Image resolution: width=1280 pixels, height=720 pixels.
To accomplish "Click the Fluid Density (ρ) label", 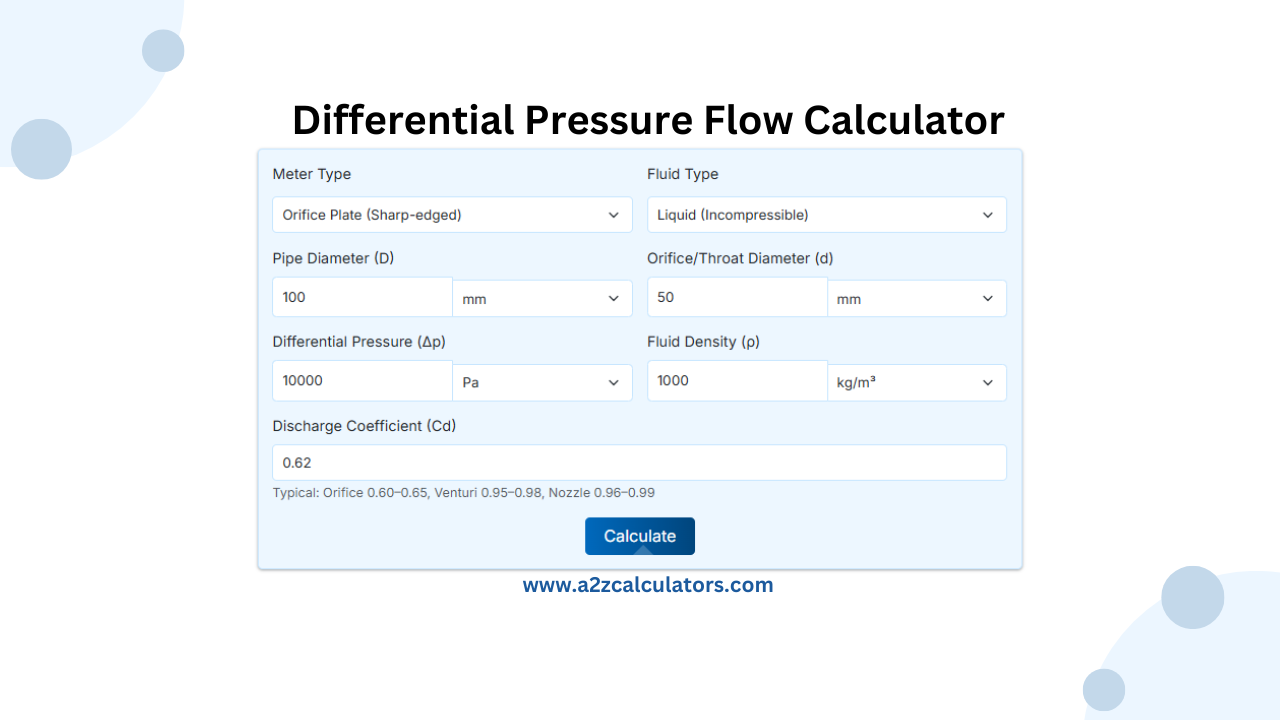I will click(703, 341).
